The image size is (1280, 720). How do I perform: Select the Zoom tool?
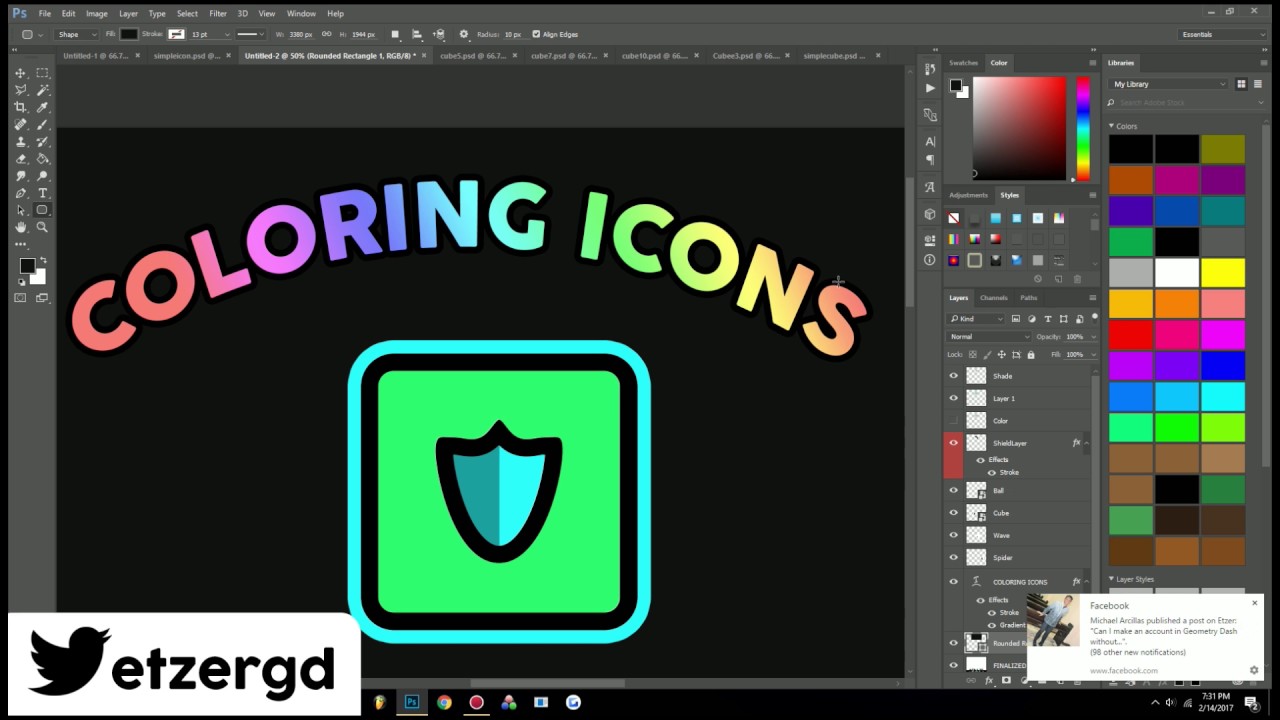click(x=42, y=227)
